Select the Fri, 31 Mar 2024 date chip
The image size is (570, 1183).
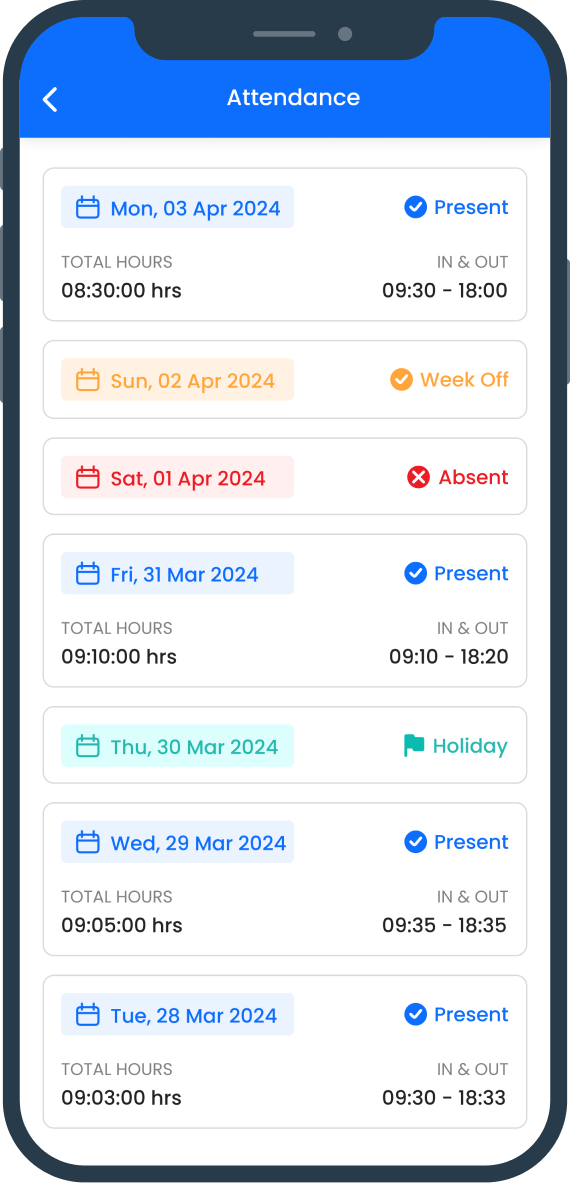[x=177, y=573]
